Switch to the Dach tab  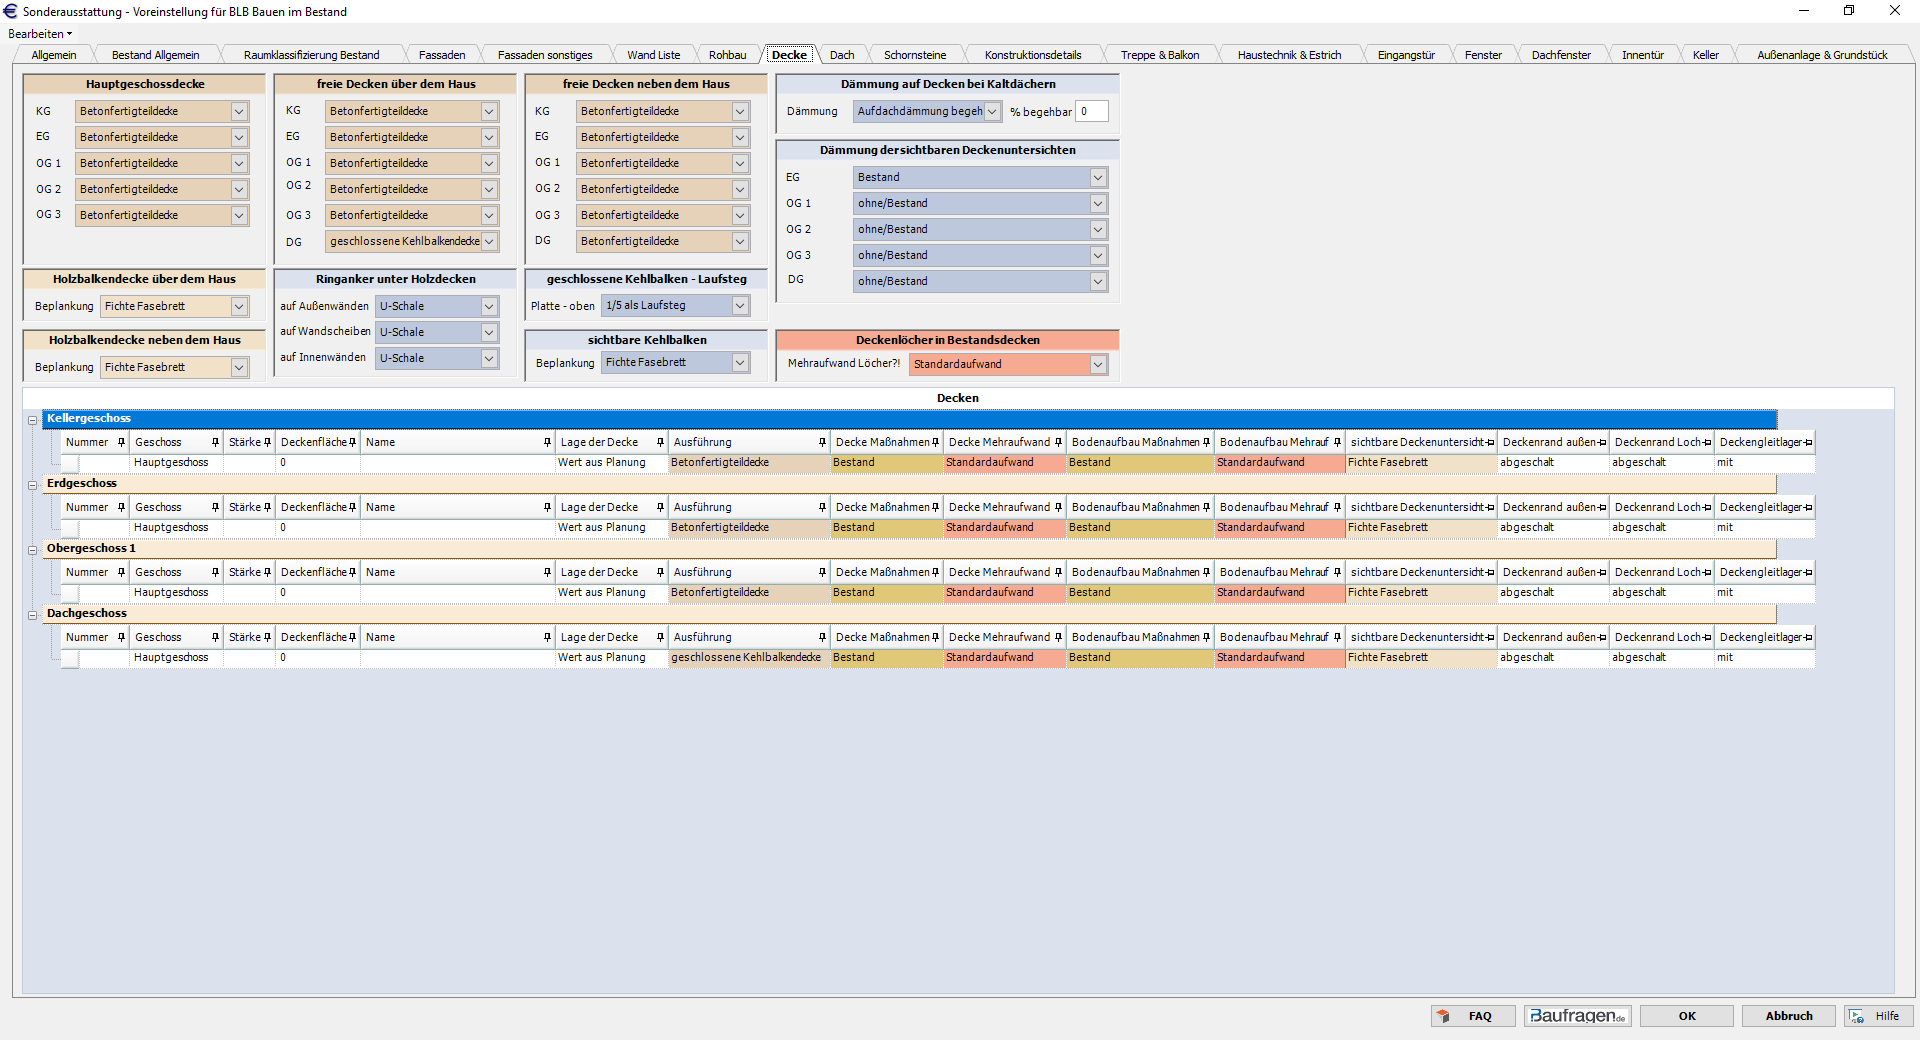pyautogui.click(x=841, y=55)
